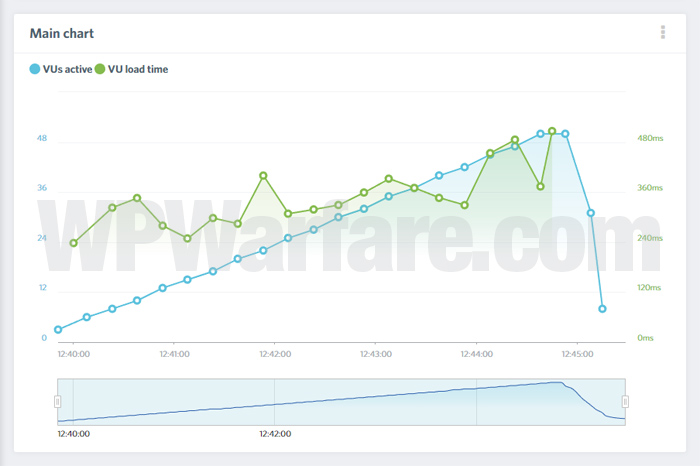Click the right handle of the range navigator
The height and width of the screenshot is (466, 700).
(625, 402)
